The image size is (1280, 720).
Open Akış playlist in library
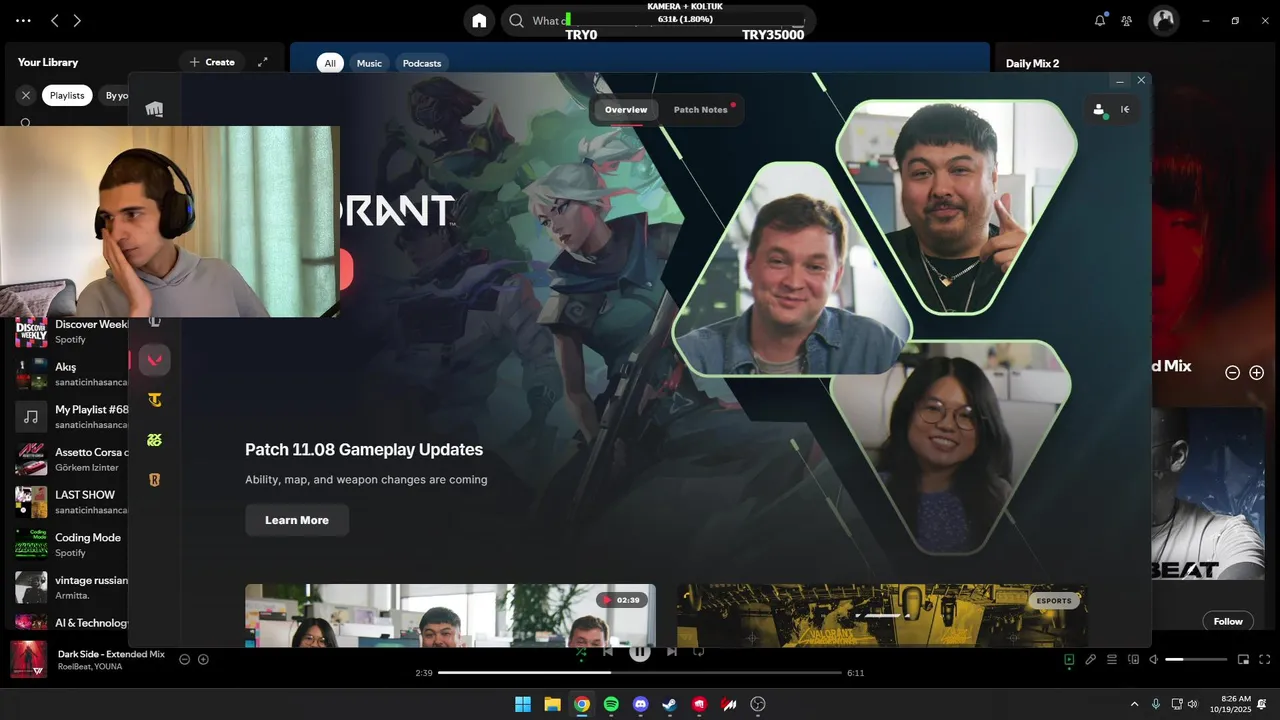70,374
